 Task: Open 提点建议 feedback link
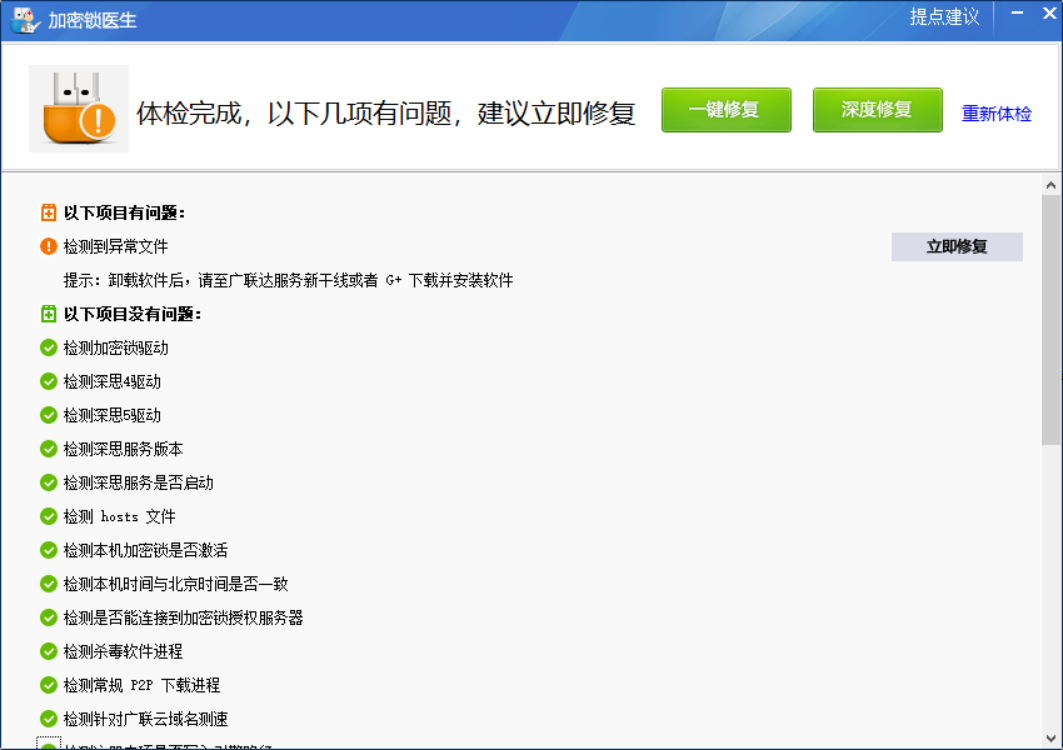coord(944,17)
